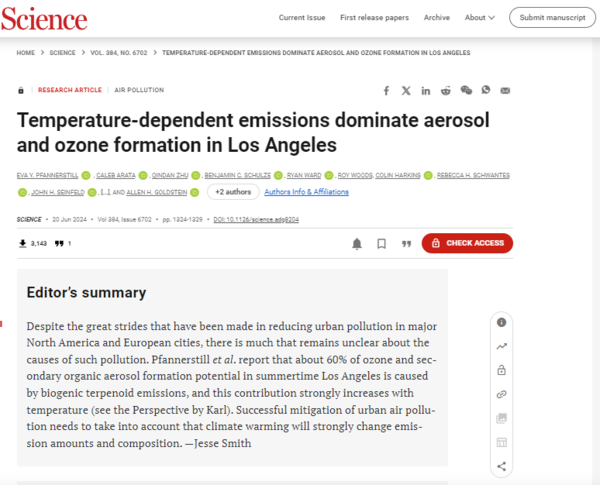Open the info icon in side panel
This screenshot has width=600, height=485.
(501, 322)
